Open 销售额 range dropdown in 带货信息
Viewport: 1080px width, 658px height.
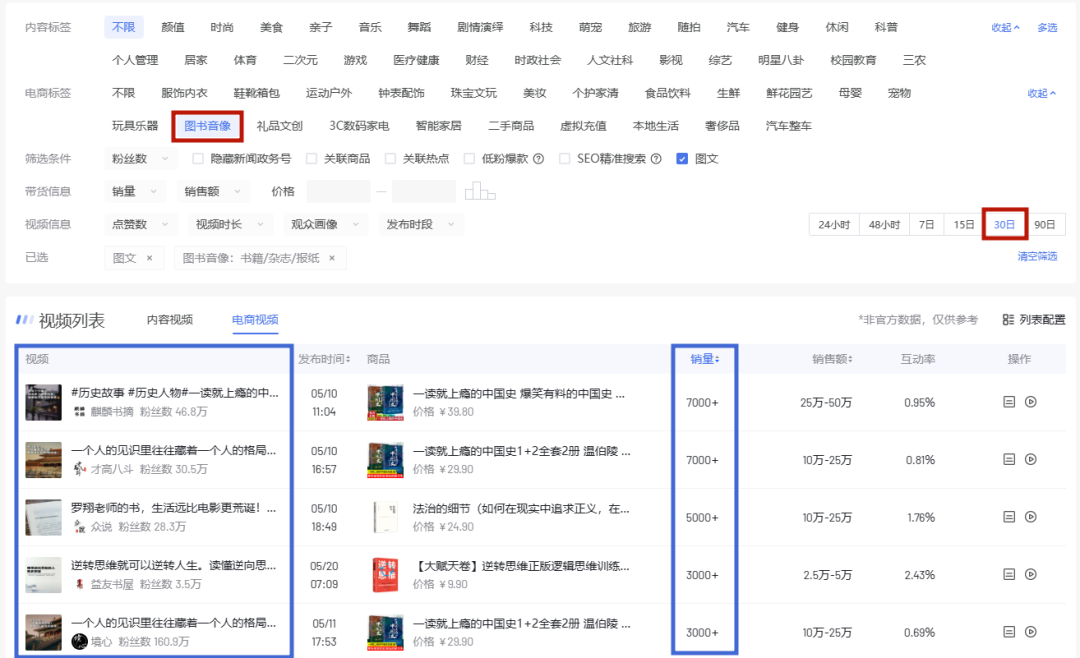pyautogui.click(x=213, y=191)
